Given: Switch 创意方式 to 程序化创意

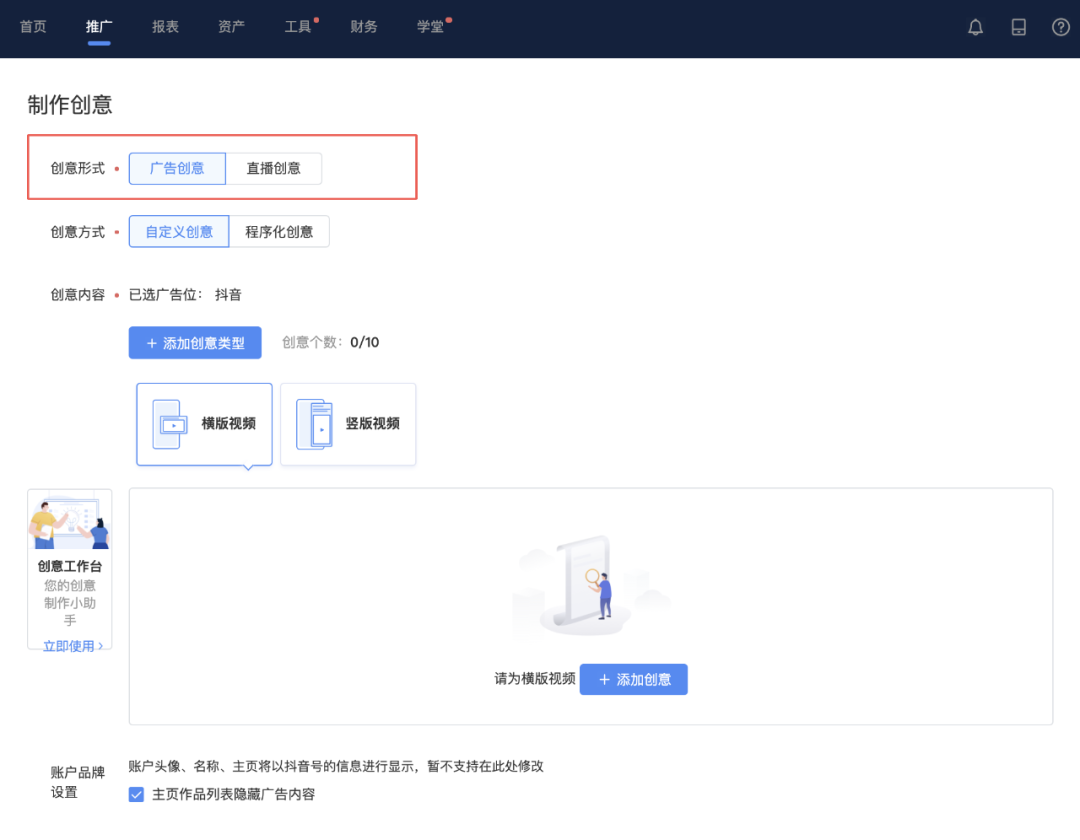Looking at the screenshot, I should [x=280, y=231].
